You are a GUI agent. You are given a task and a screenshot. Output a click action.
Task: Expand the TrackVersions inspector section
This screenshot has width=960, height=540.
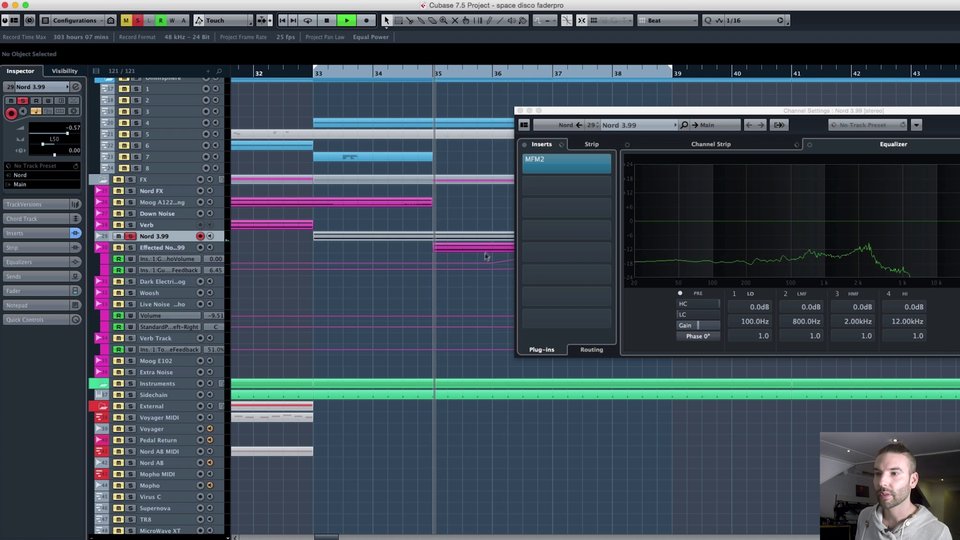(x=42, y=204)
